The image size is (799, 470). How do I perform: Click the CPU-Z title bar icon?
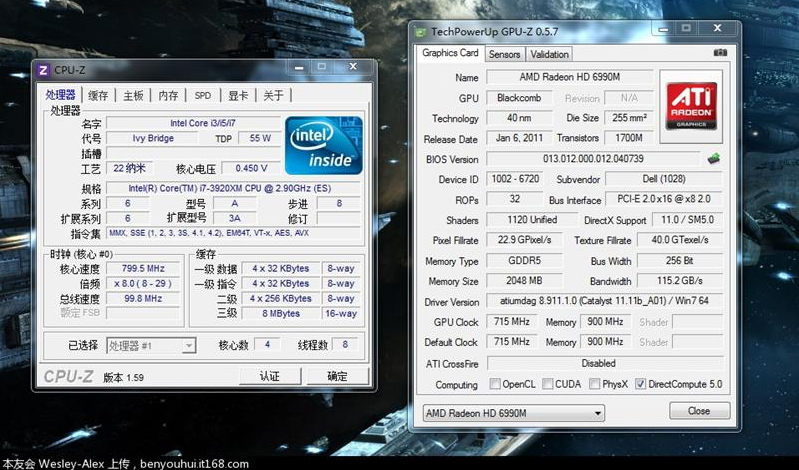click(x=44, y=70)
